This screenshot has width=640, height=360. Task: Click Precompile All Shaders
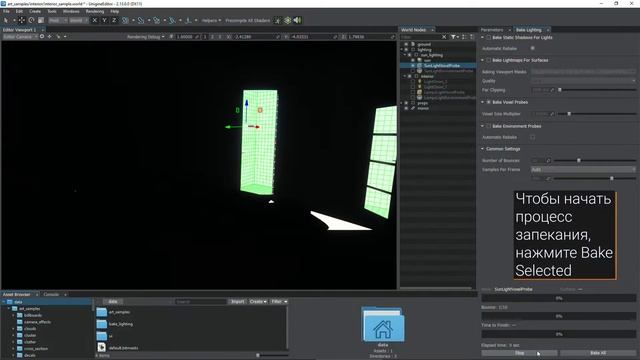tap(247, 20)
